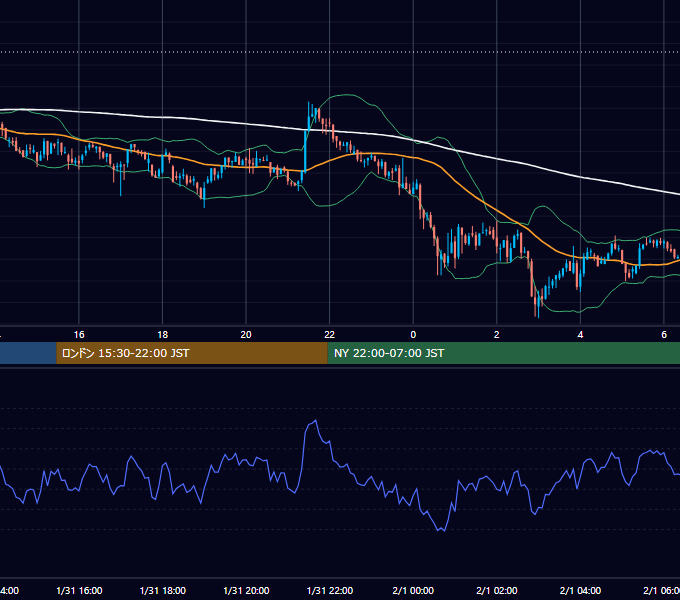Click the 4 hour label on price chart axis
Image resolution: width=680 pixels, height=600 pixels.
(580, 335)
